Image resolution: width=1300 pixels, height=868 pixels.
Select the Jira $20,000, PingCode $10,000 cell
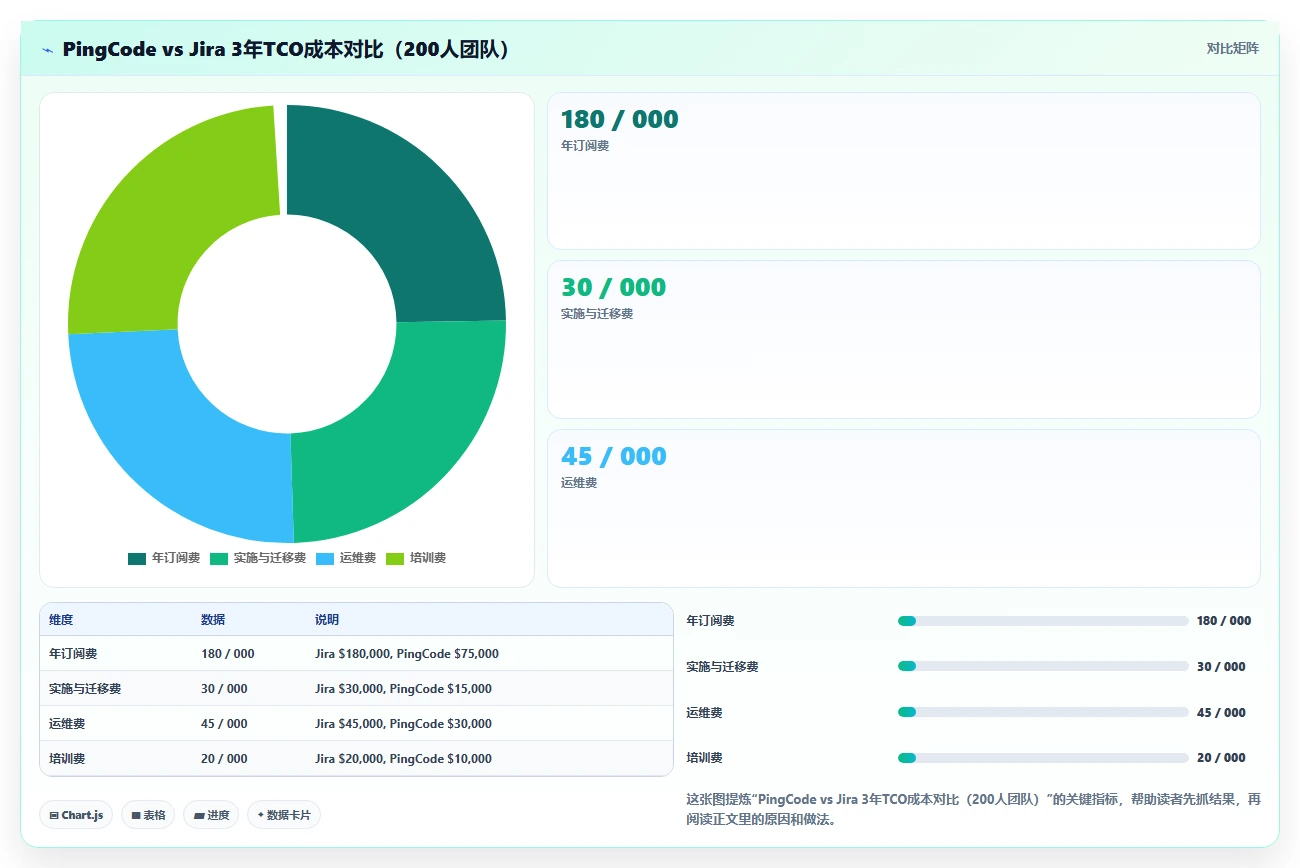pos(403,759)
